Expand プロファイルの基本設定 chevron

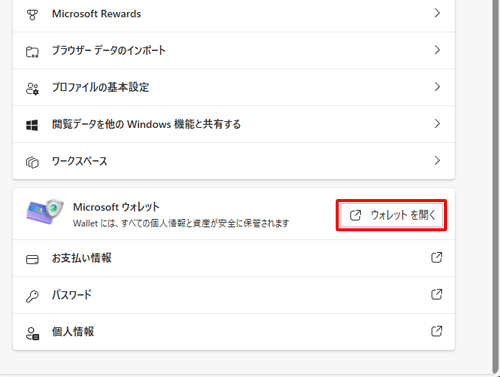pyautogui.click(x=437, y=87)
